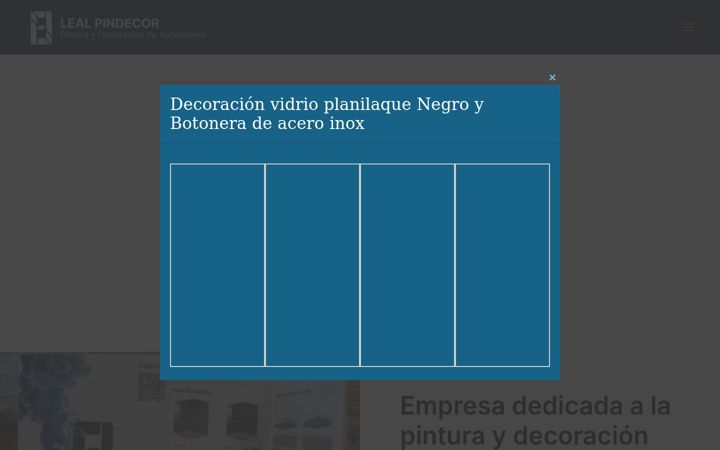
Task: Open the fourth gallery image placeholder
Action: pos(502,265)
